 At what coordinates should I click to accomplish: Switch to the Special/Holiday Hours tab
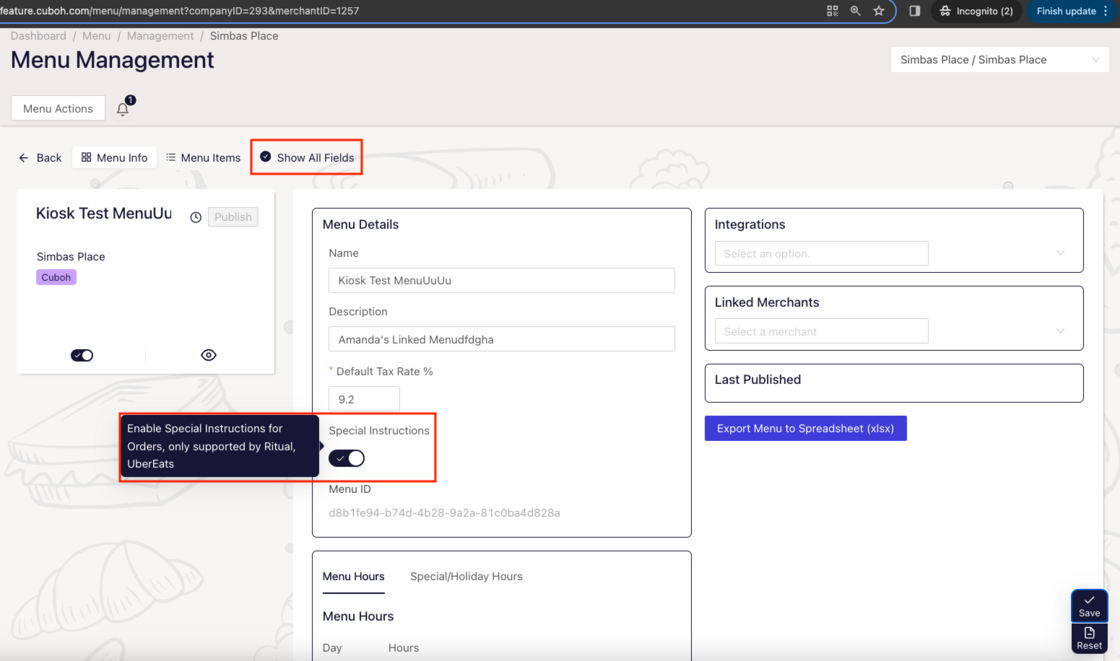[x=466, y=577]
